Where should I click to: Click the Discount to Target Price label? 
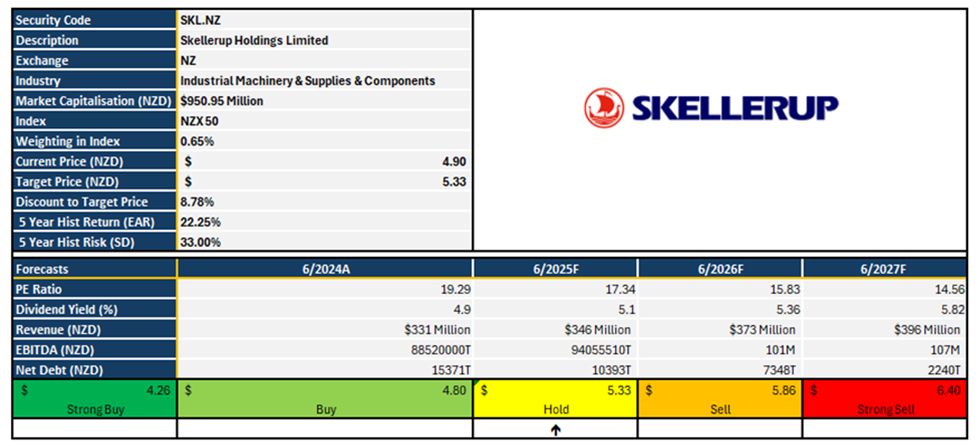(94, 202)
